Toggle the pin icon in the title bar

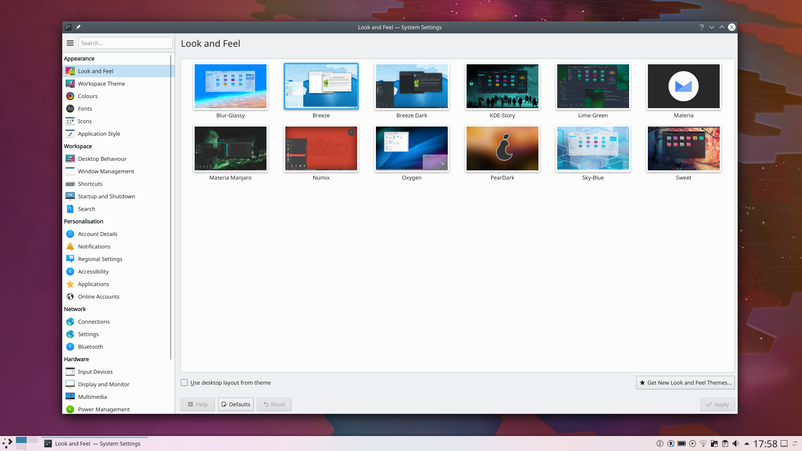(78, 27)
